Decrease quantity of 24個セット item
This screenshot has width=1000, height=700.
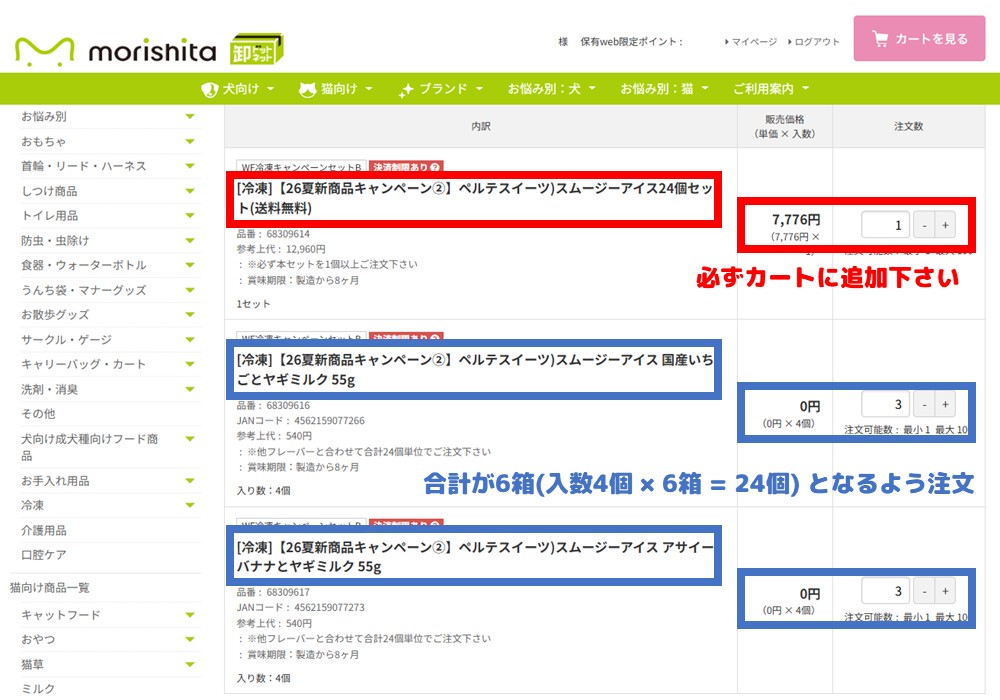pyautogui.click(x=923, y=225)
